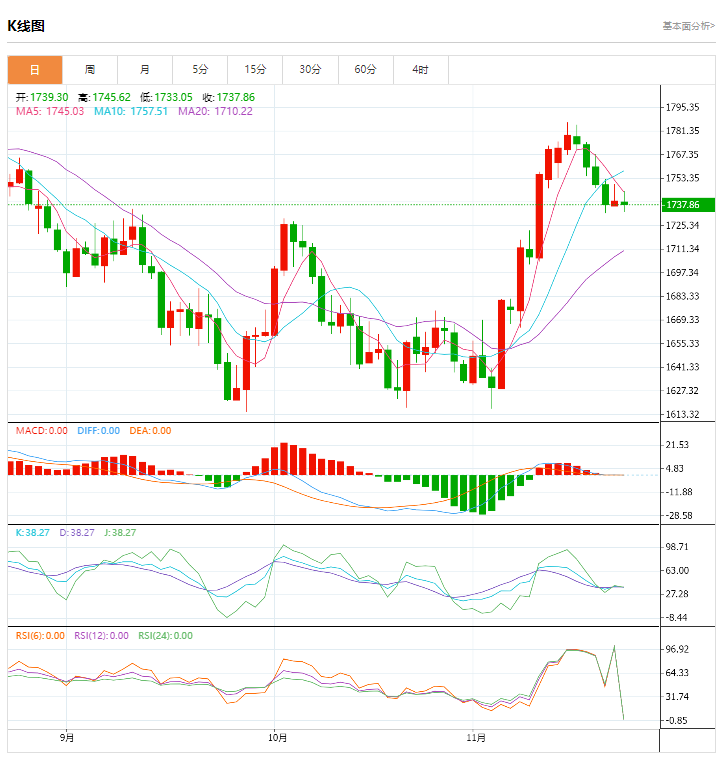Viewport: 718px width, 761px height.
Task: Click the 98.71 KDJ axis label
Action: (677, 547)
